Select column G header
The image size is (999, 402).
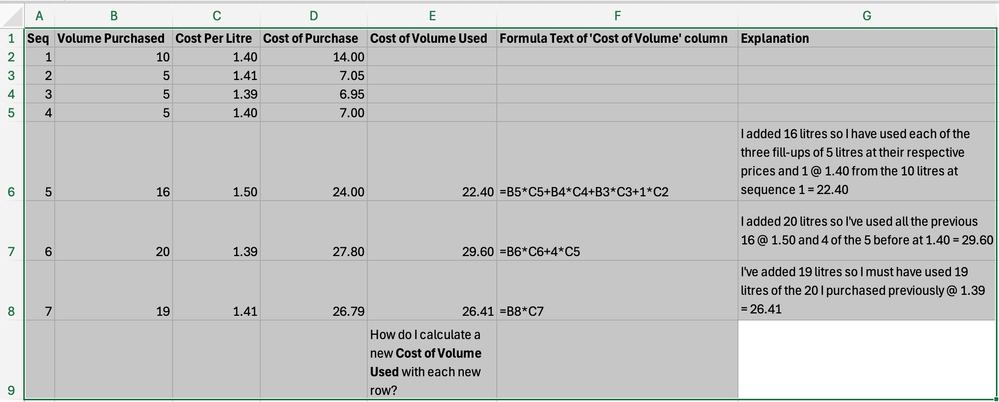tap(868, 16)
